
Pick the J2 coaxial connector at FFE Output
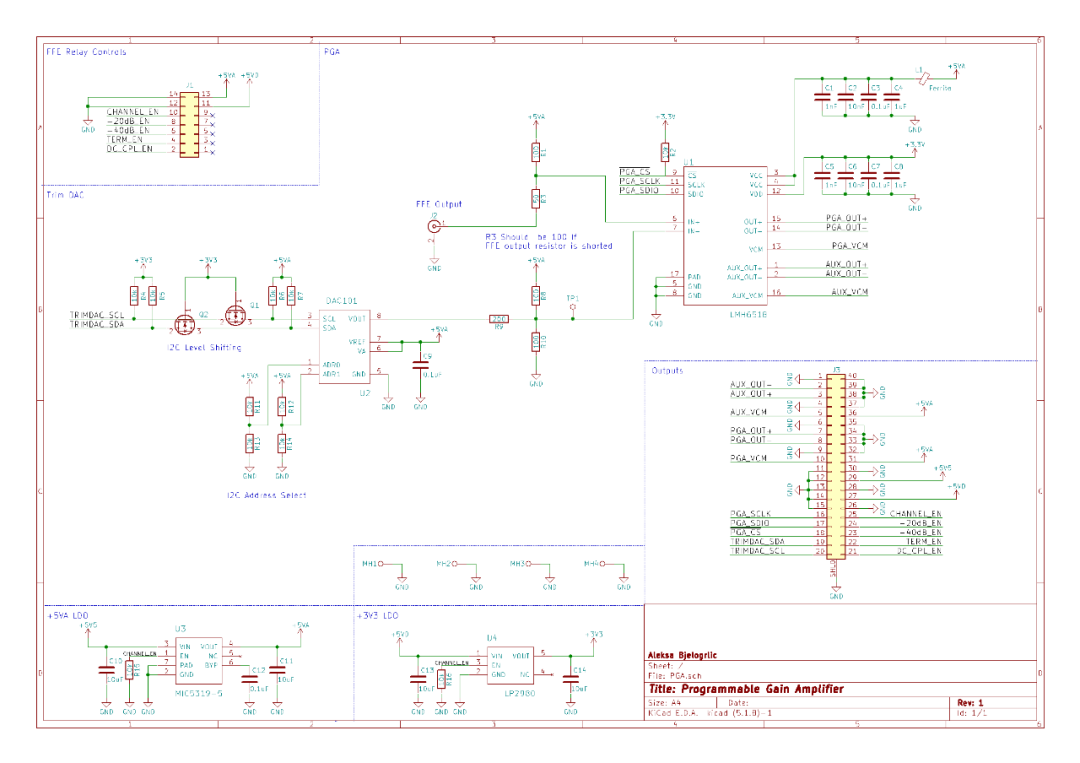coord(434,225)
